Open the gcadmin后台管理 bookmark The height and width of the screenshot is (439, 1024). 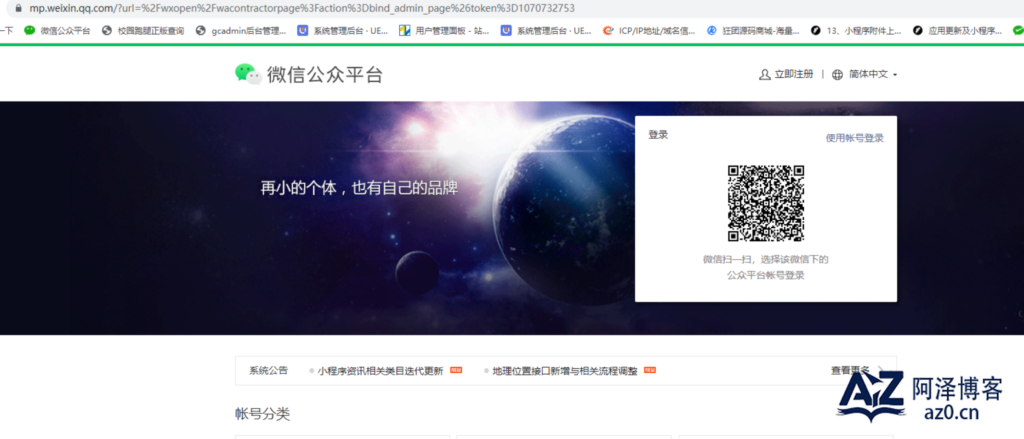[240, 30]
